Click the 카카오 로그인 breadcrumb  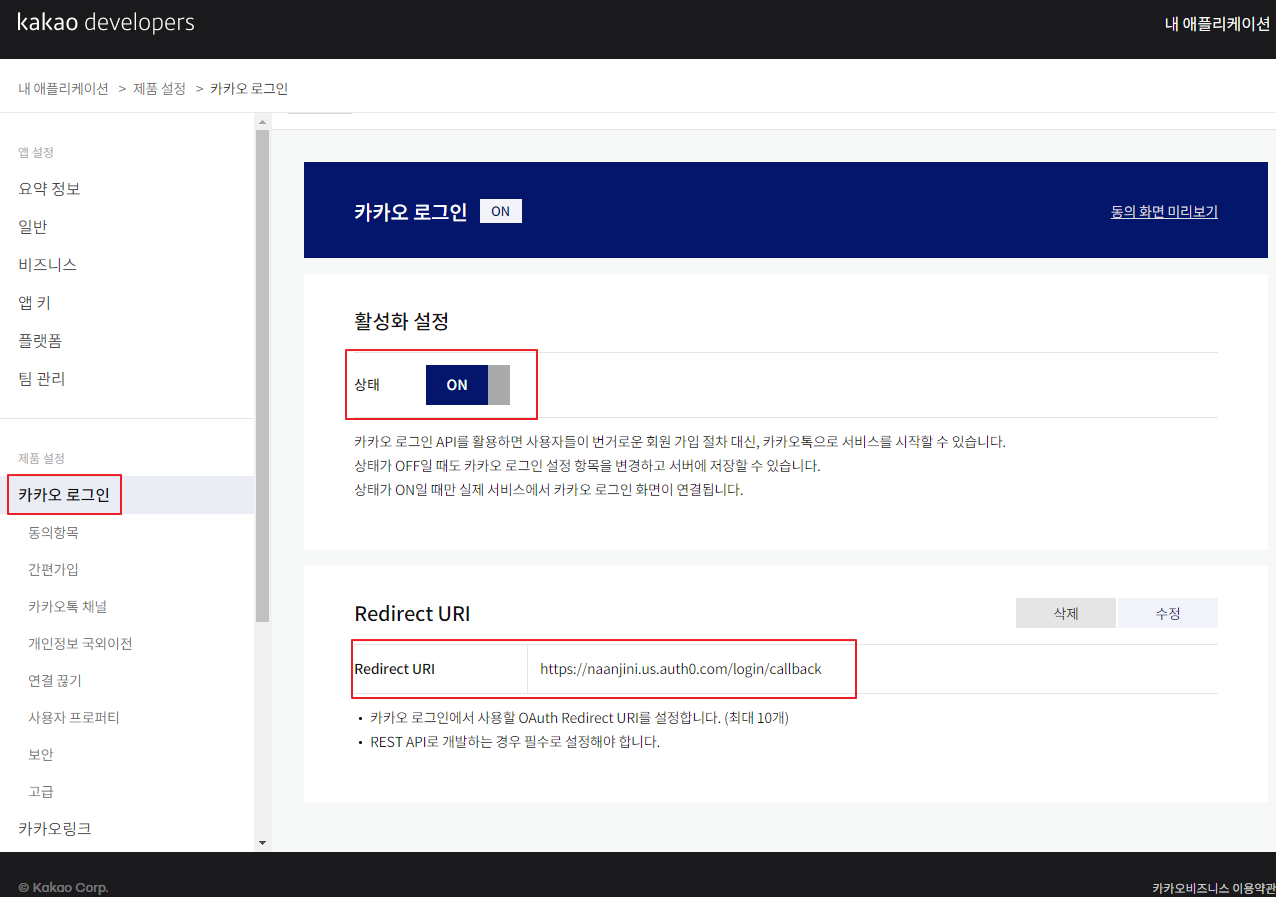click(249, 88)
